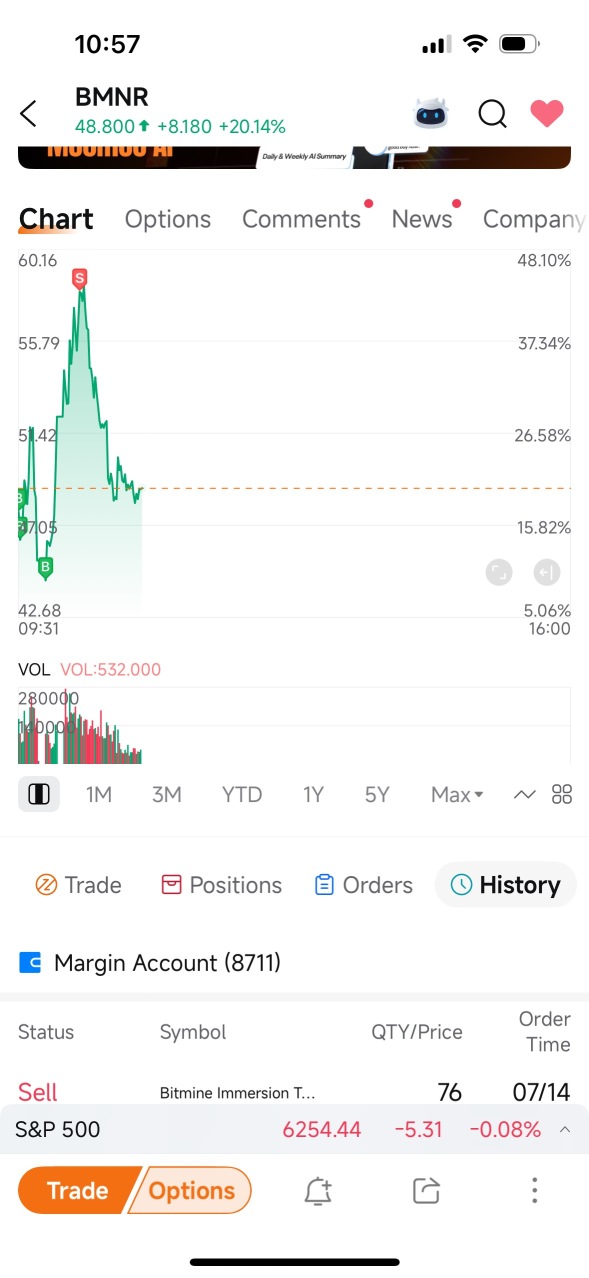This screenshot has height=1278, width=589.
Task: Toggle the heart watchlist favorite
Action: pyautogui.click(x=547, y=113)
